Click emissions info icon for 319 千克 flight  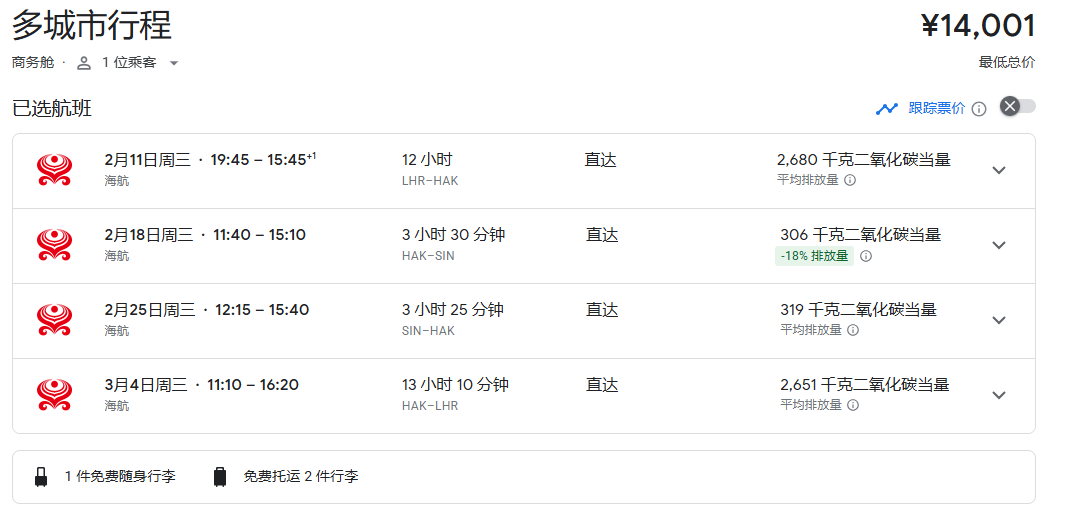point(854,330)
